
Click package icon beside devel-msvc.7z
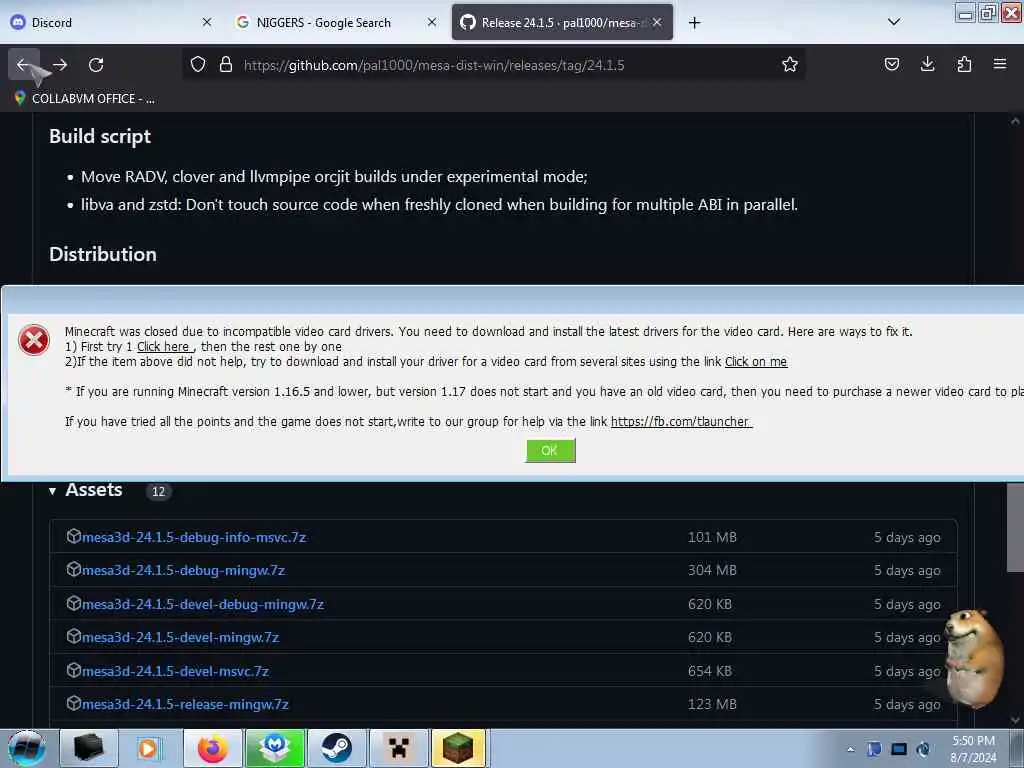point(73,670)
